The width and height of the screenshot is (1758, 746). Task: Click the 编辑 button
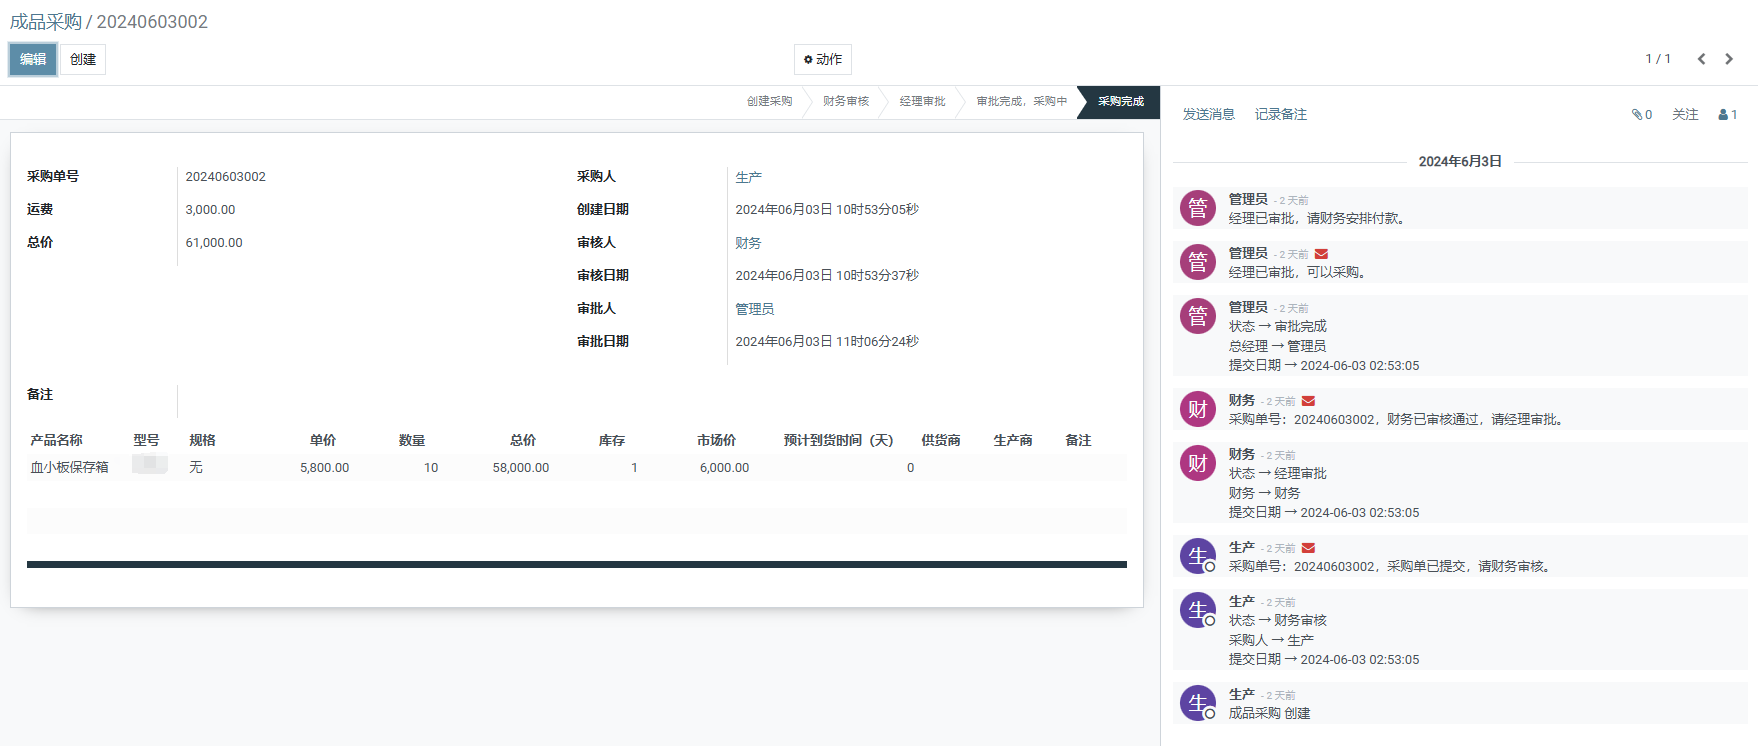point(33,60)
